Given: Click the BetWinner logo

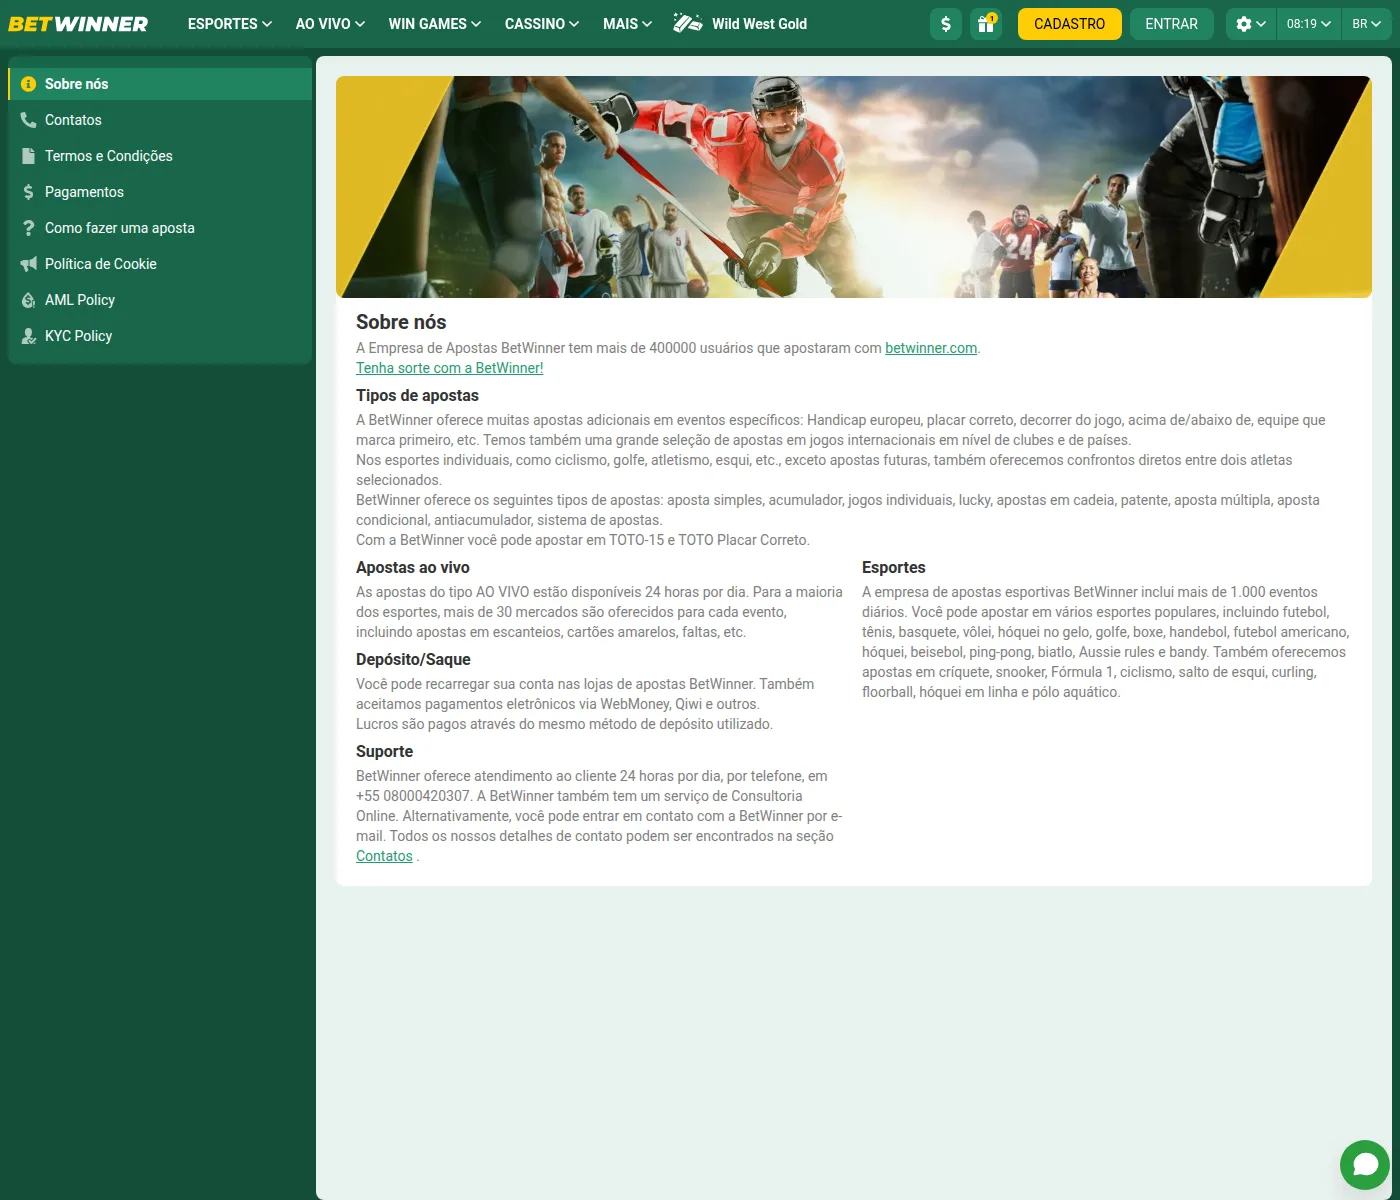Looking at the screenshot, I should 78,24.
